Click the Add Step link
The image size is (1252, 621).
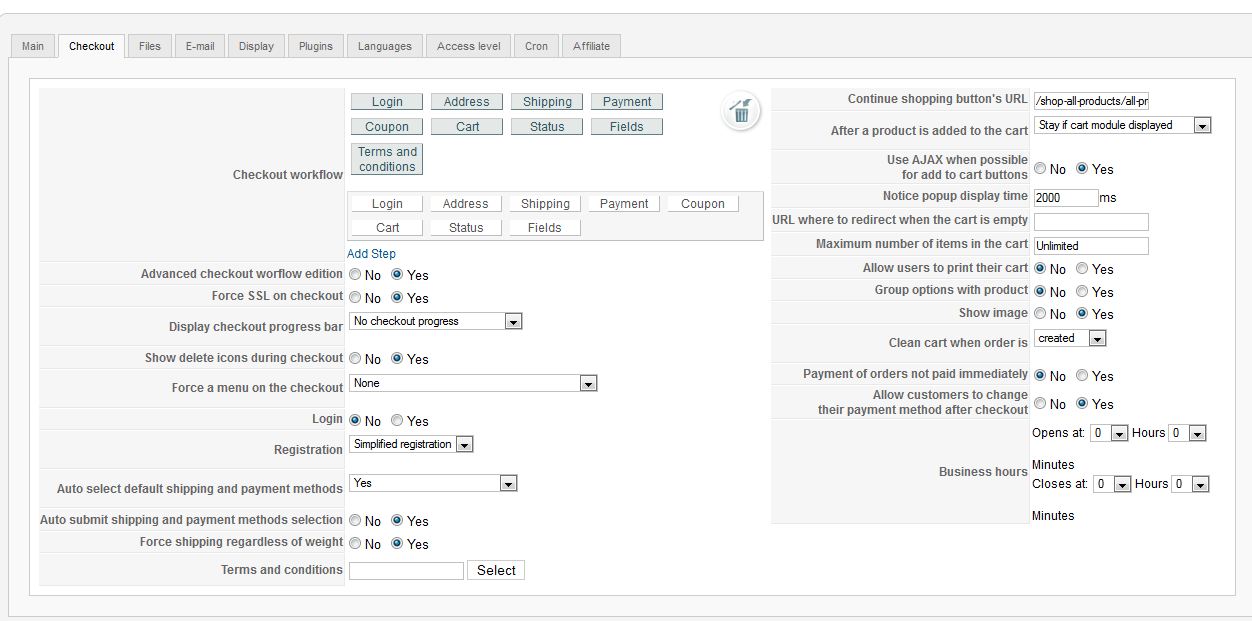(371, 254)
